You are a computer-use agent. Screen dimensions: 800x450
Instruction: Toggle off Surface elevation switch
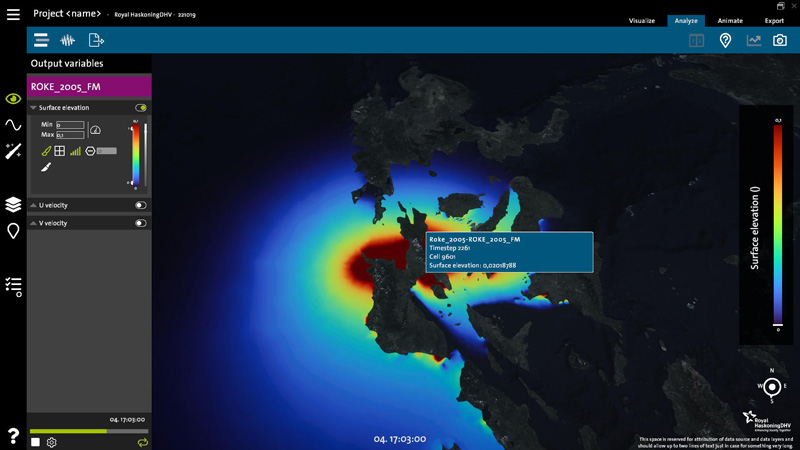[x=141, y=108]
